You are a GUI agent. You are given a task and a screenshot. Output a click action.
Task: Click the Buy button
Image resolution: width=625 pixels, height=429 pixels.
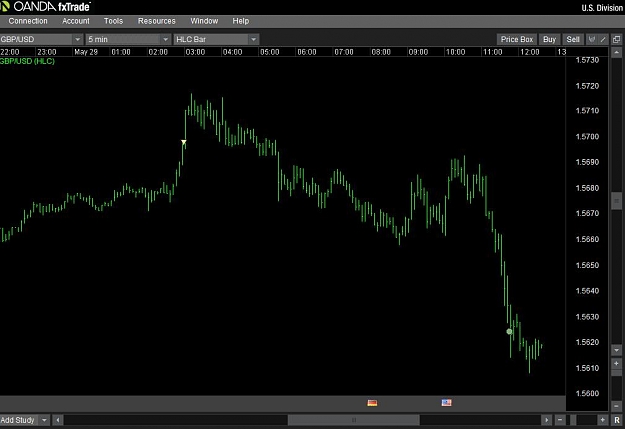pos(549,39)
